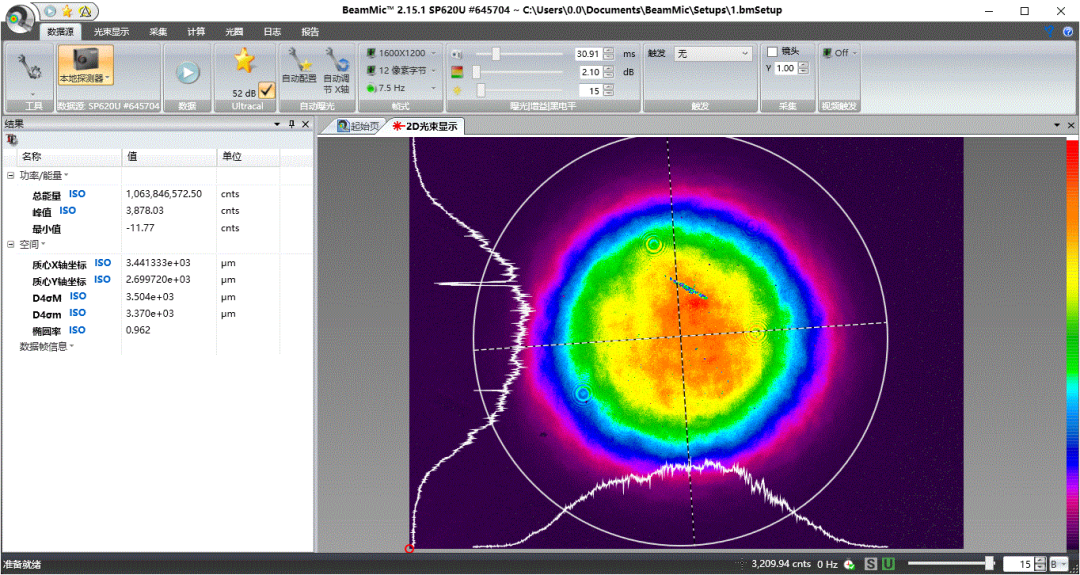Run Ultracal via the large star icon

point(244,61)
